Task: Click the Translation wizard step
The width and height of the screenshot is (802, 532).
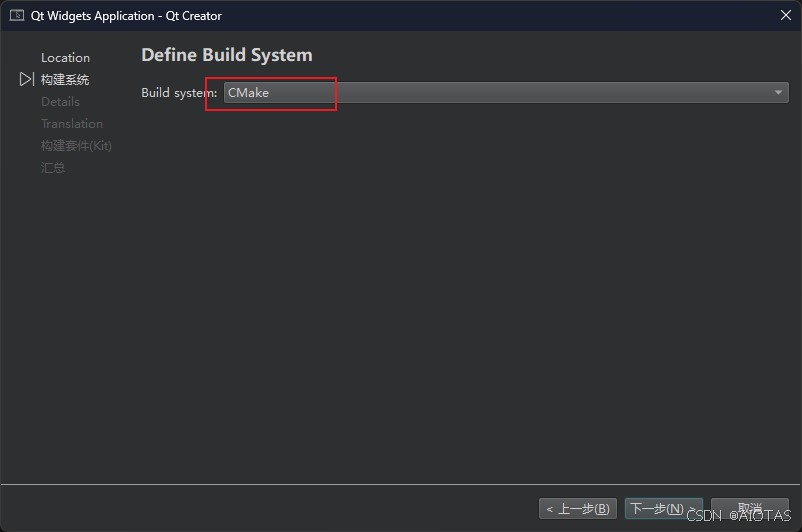Action: (x=72, y=124)
